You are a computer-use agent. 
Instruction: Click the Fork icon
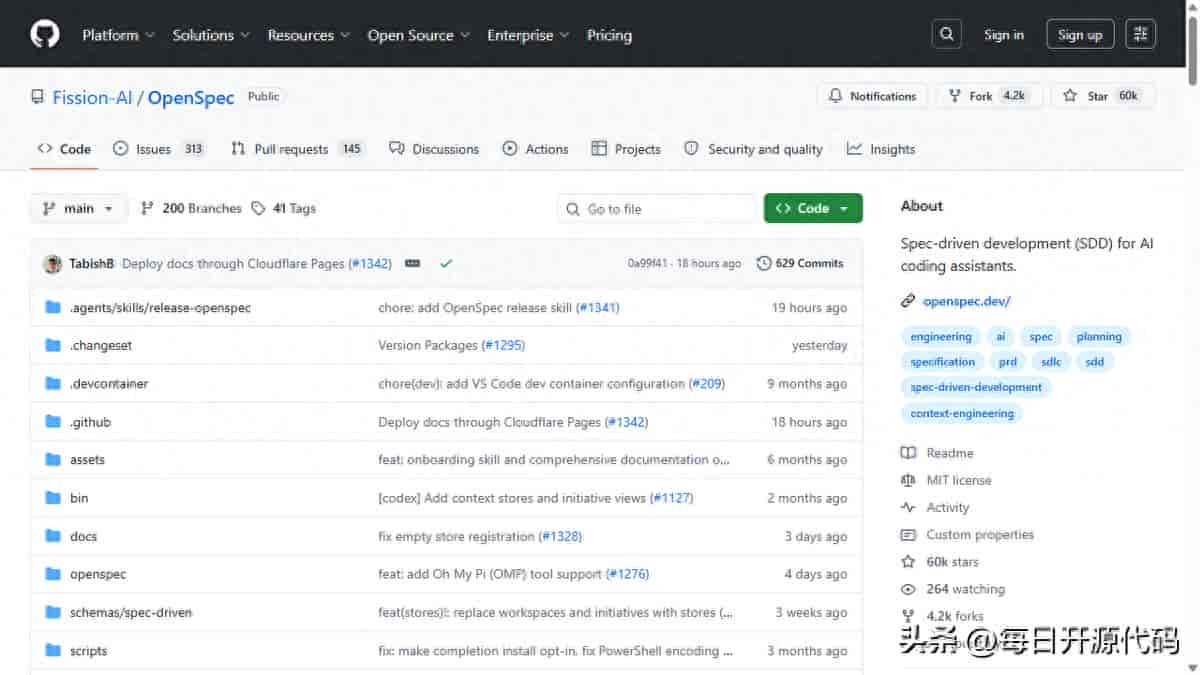pyautogui.click(x=955, y=96)
